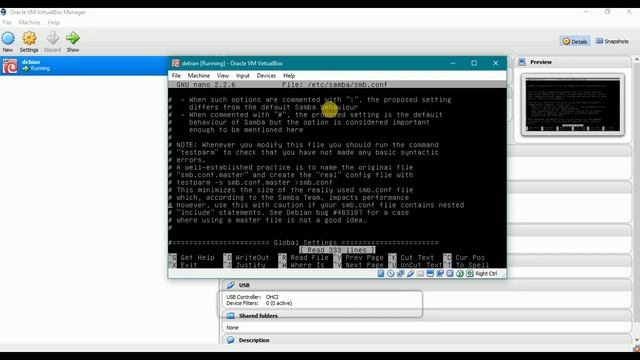Open Help menu in debian VM window
Screen dimensions: 640x360
pyautogui.click(x=289, y=76)
